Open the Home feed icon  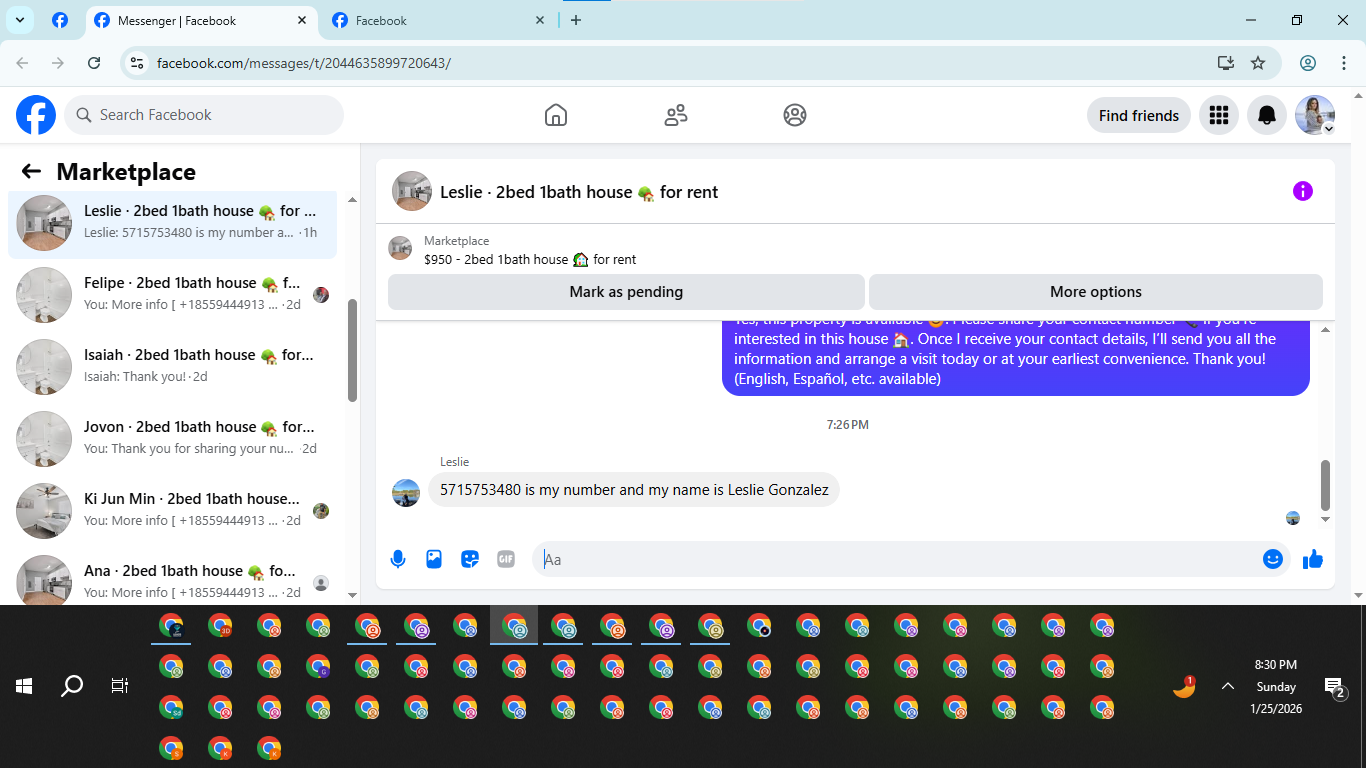556,115
